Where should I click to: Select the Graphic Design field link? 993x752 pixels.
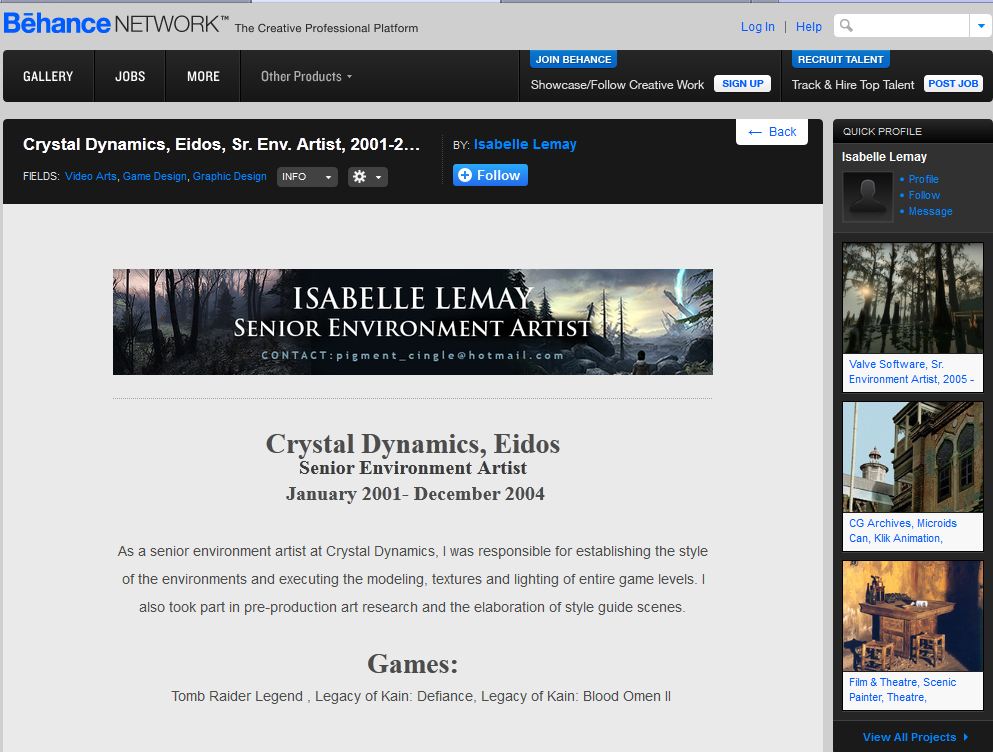pyautogui.click(x=229, y=176)
